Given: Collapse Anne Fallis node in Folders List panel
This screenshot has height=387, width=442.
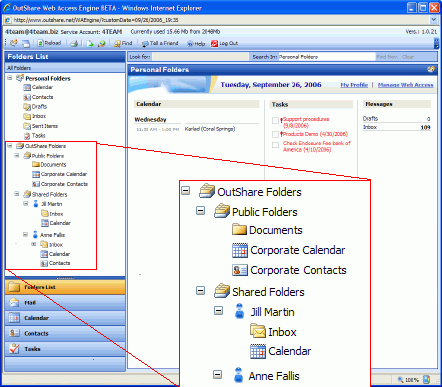Looking at the screenshot, I should click(25, 234).
